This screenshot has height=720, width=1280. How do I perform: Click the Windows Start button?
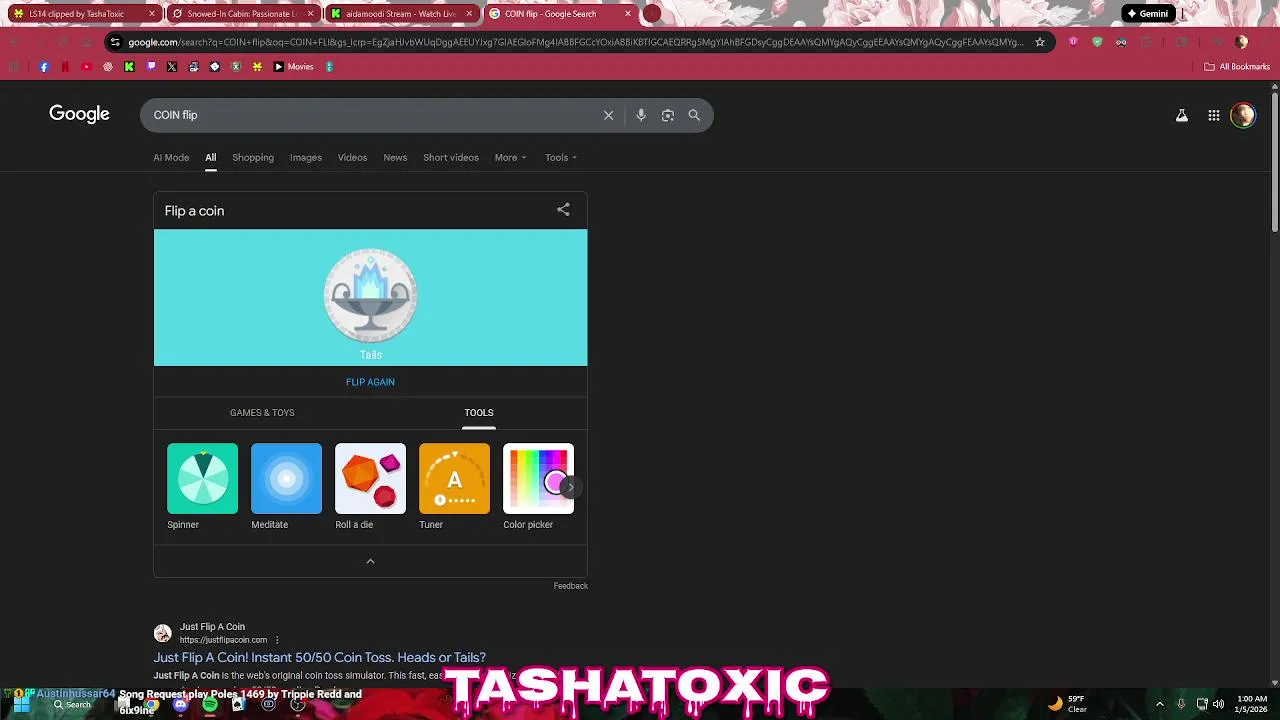[x=21, y=704]
